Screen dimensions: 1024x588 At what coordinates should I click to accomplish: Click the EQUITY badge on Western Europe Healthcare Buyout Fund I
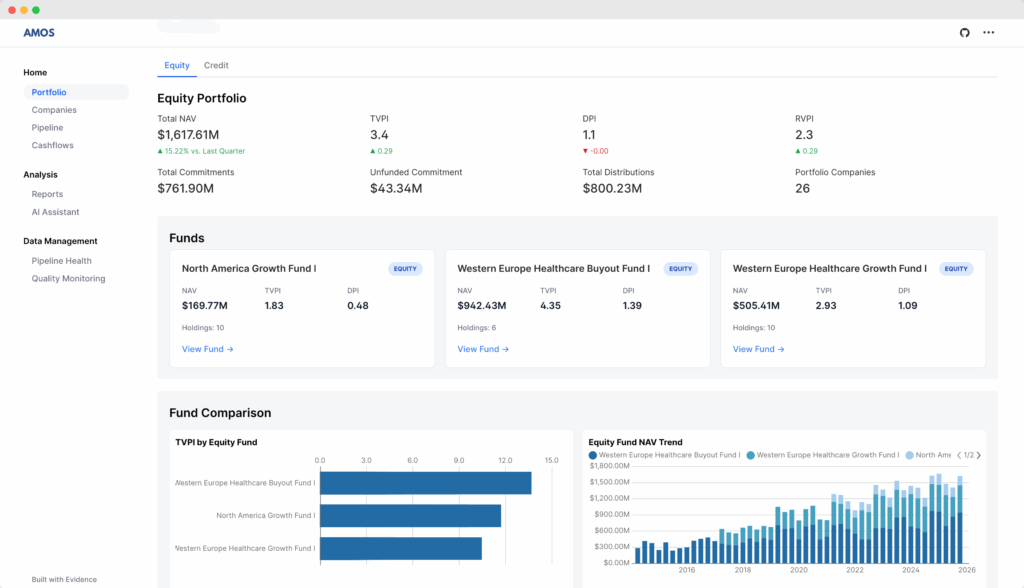click(680, 269)
